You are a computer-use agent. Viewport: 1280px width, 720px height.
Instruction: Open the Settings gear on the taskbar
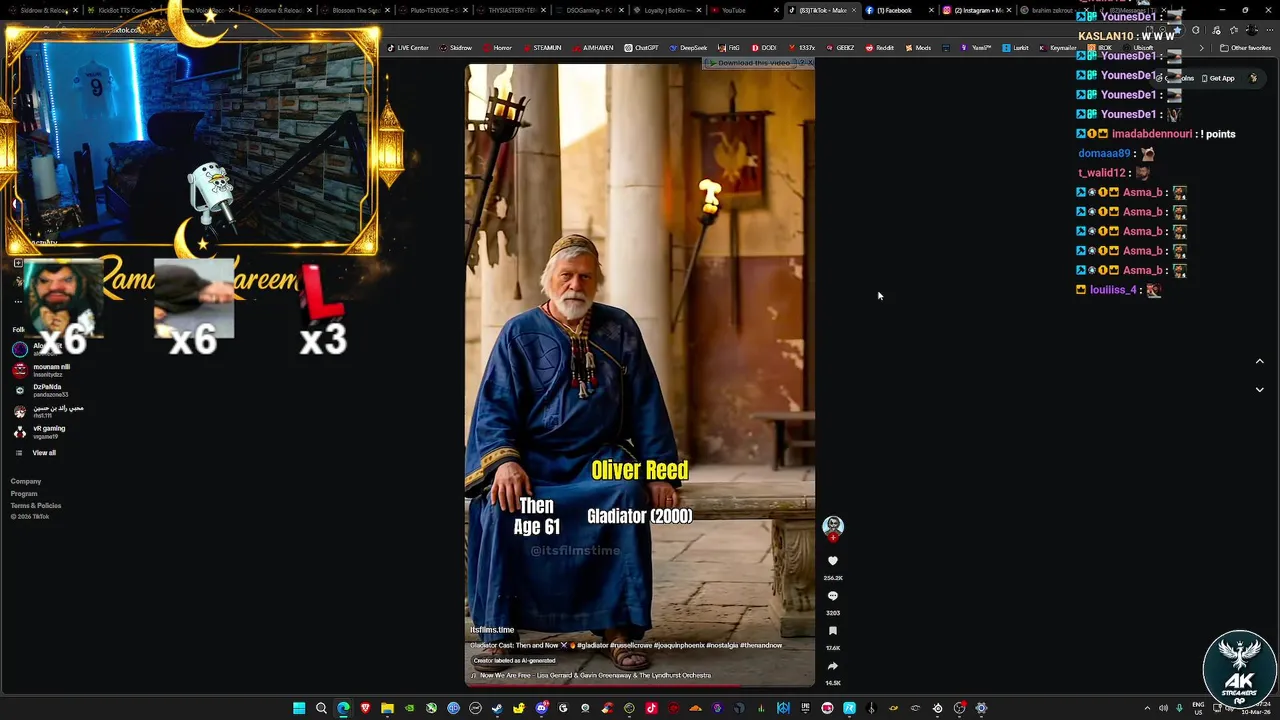point(981,708)
